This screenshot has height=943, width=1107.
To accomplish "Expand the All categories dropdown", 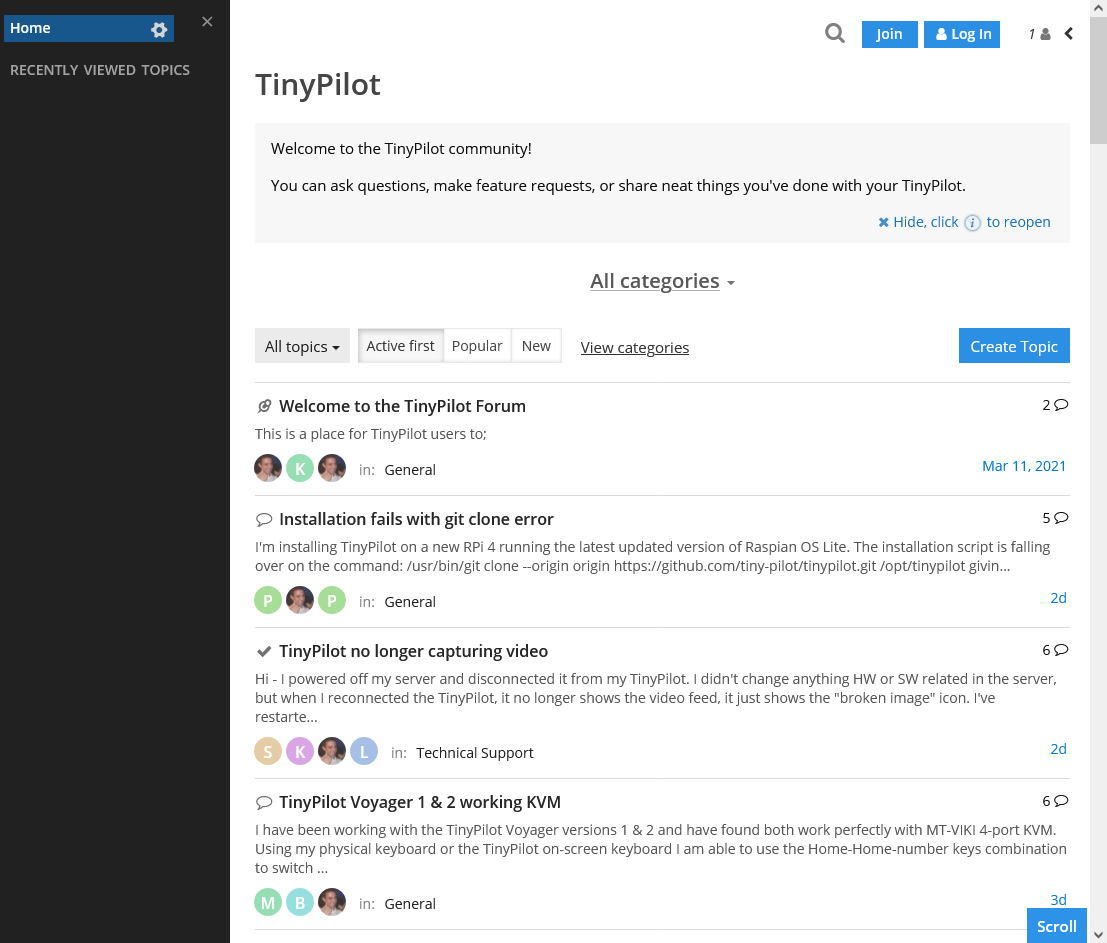I will point(662,281).
